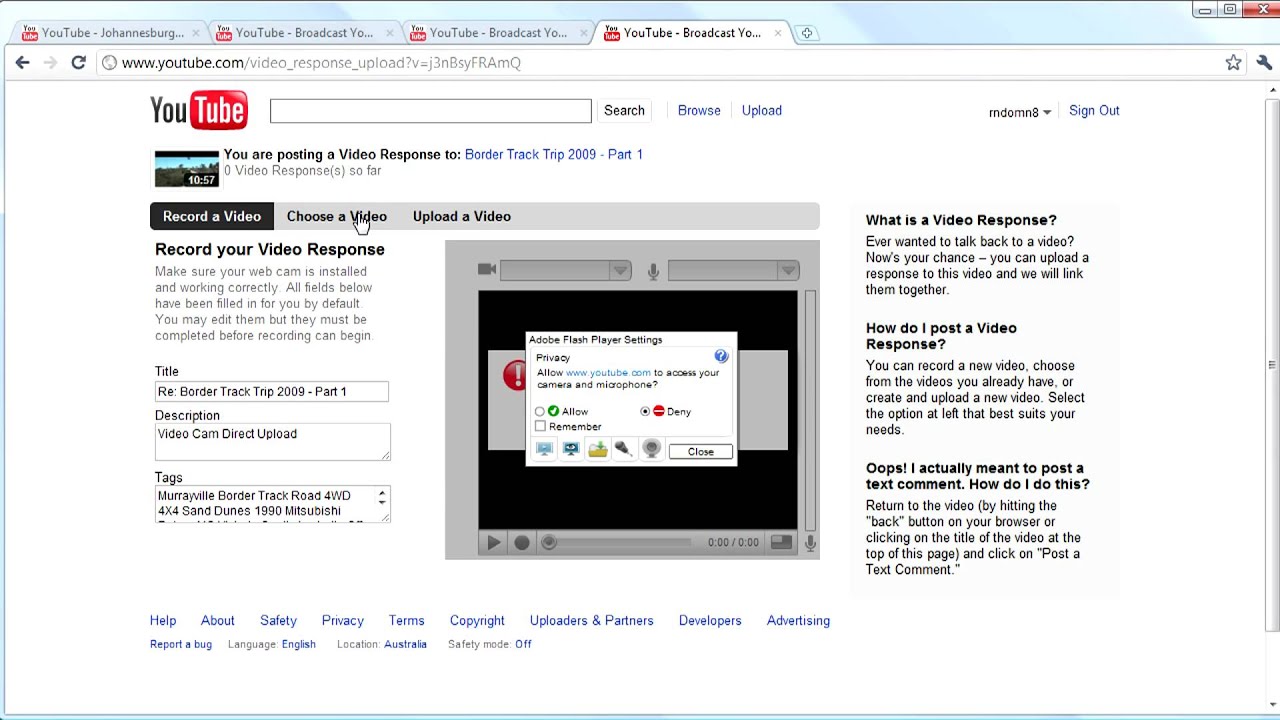Click the recorder vertical volume level bar
Viewport: 1280px width, 720px height.
point(810,410)
